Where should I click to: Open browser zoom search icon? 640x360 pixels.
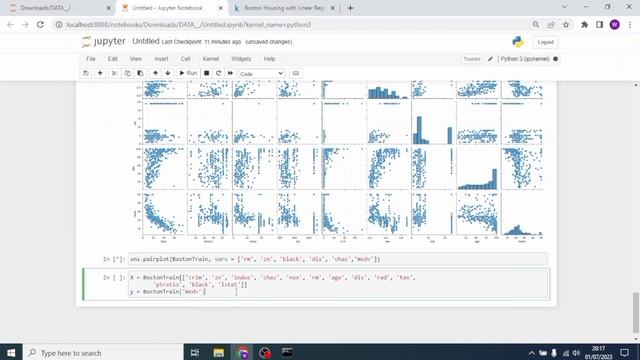pos(536,25)
